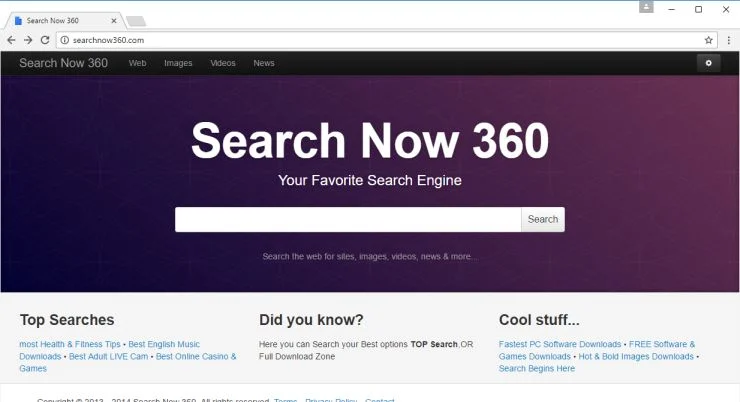
Task: Select the 'TOP Search' bold text
Action: 434,344
